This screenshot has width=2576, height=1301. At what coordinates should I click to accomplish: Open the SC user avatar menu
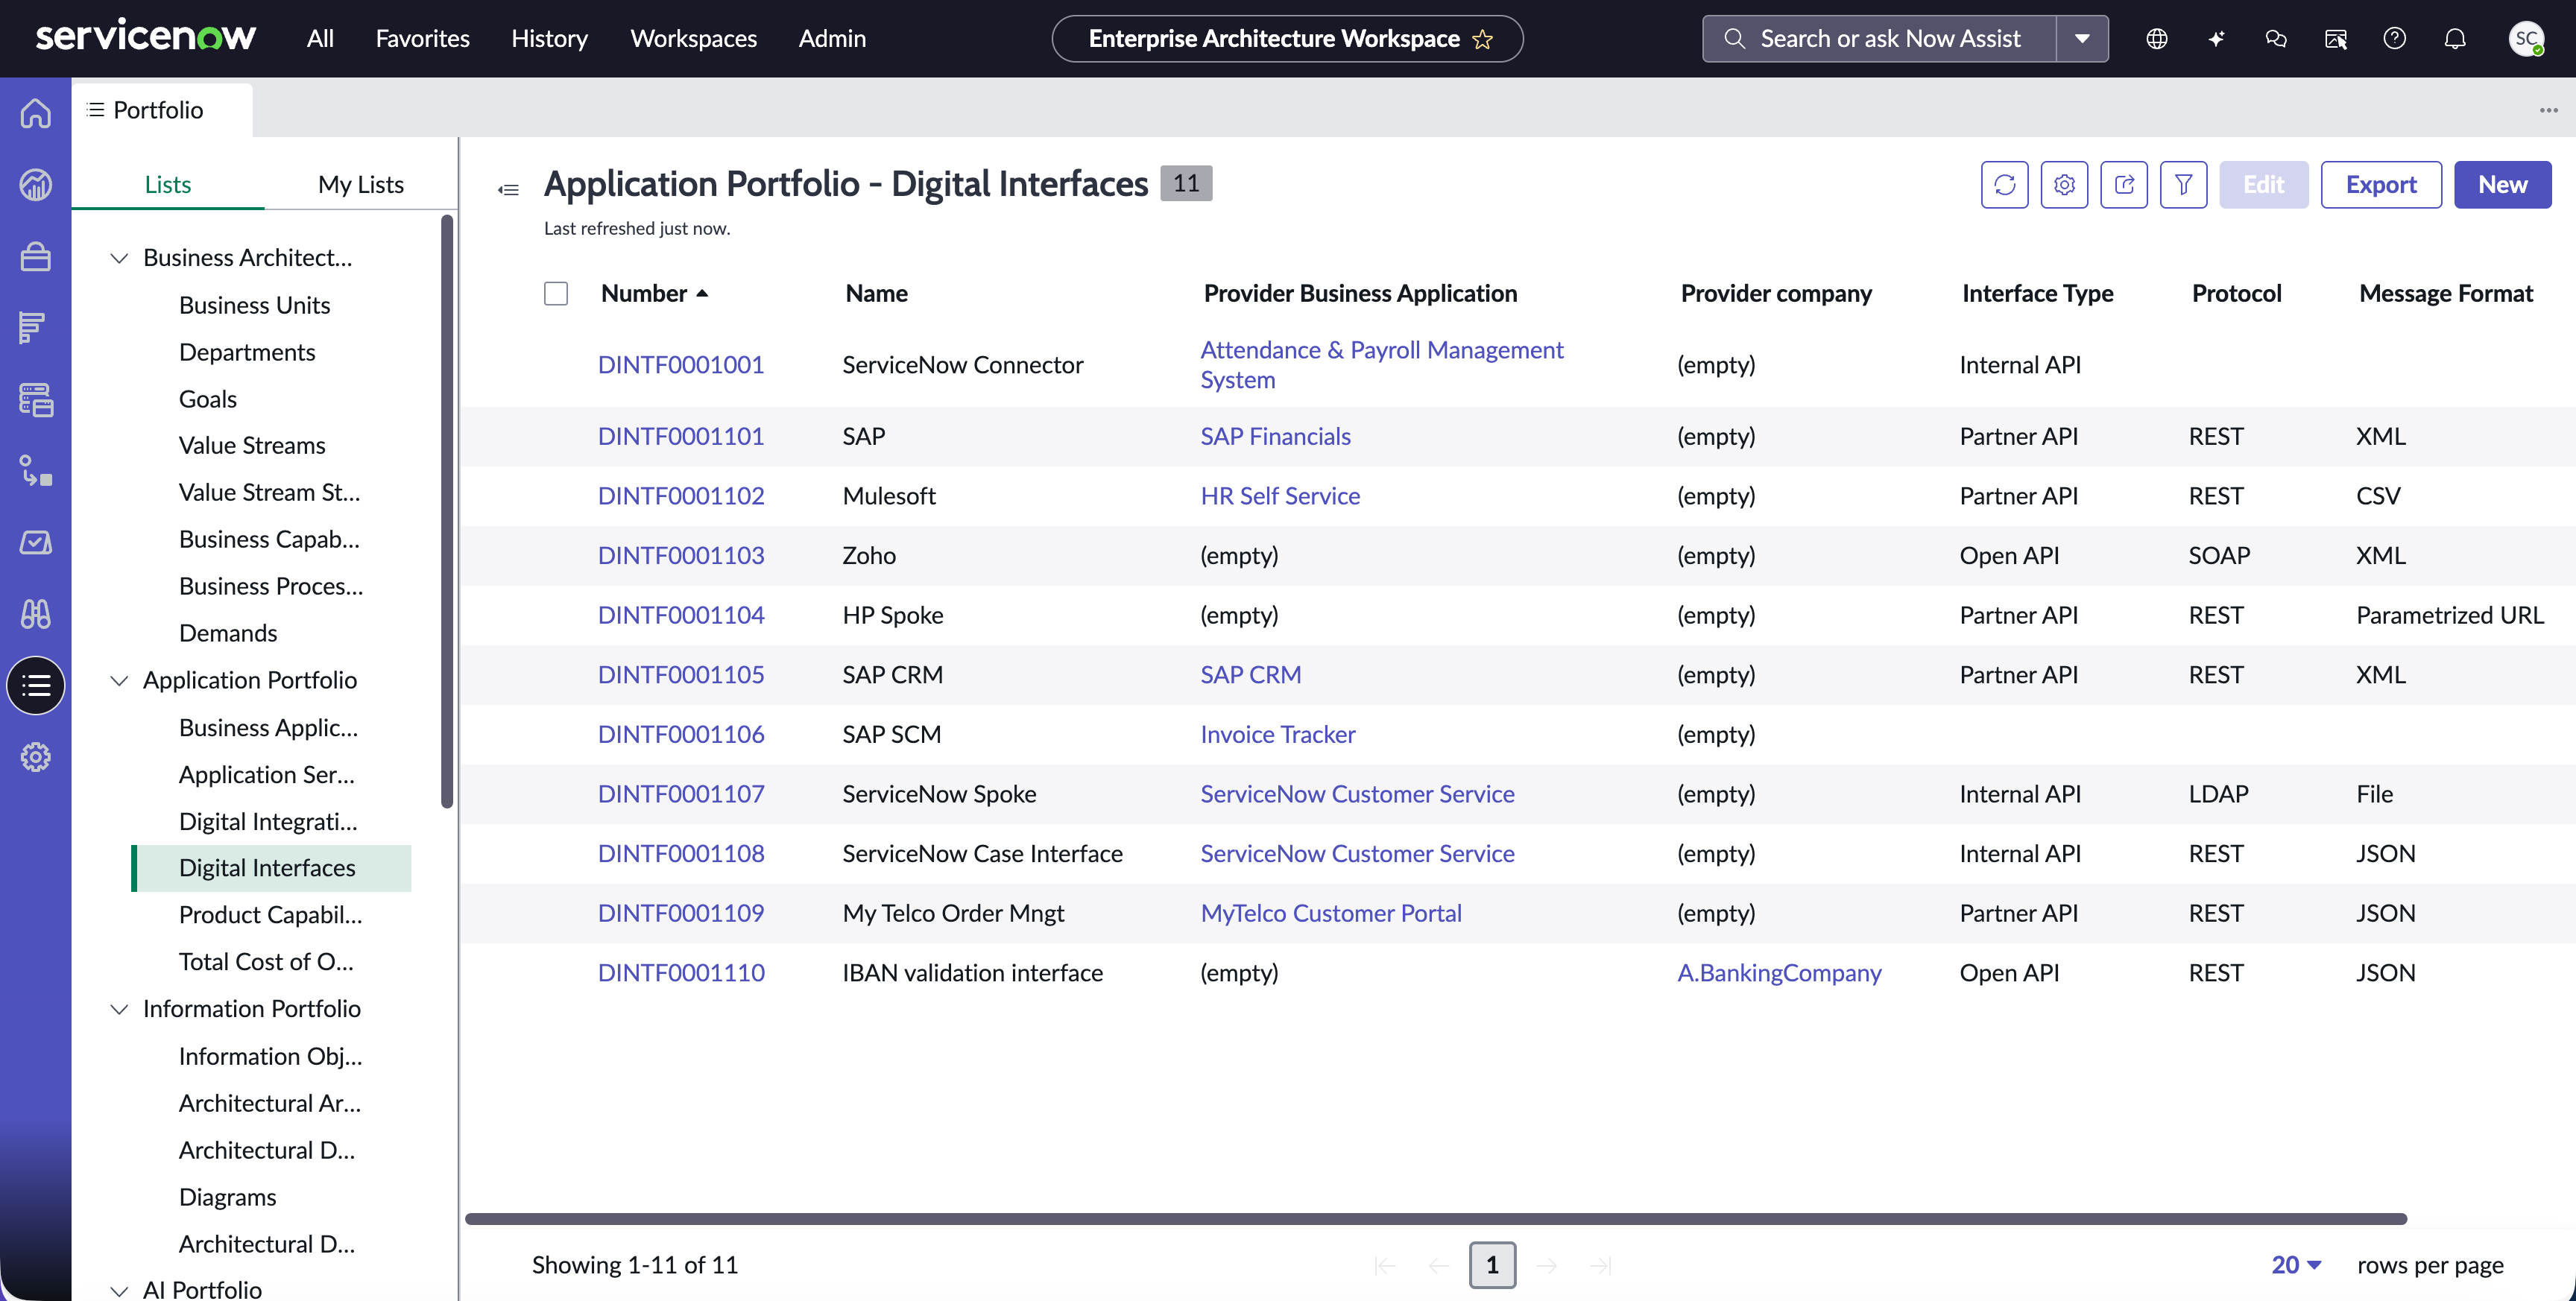click(x=2526, y=39)
